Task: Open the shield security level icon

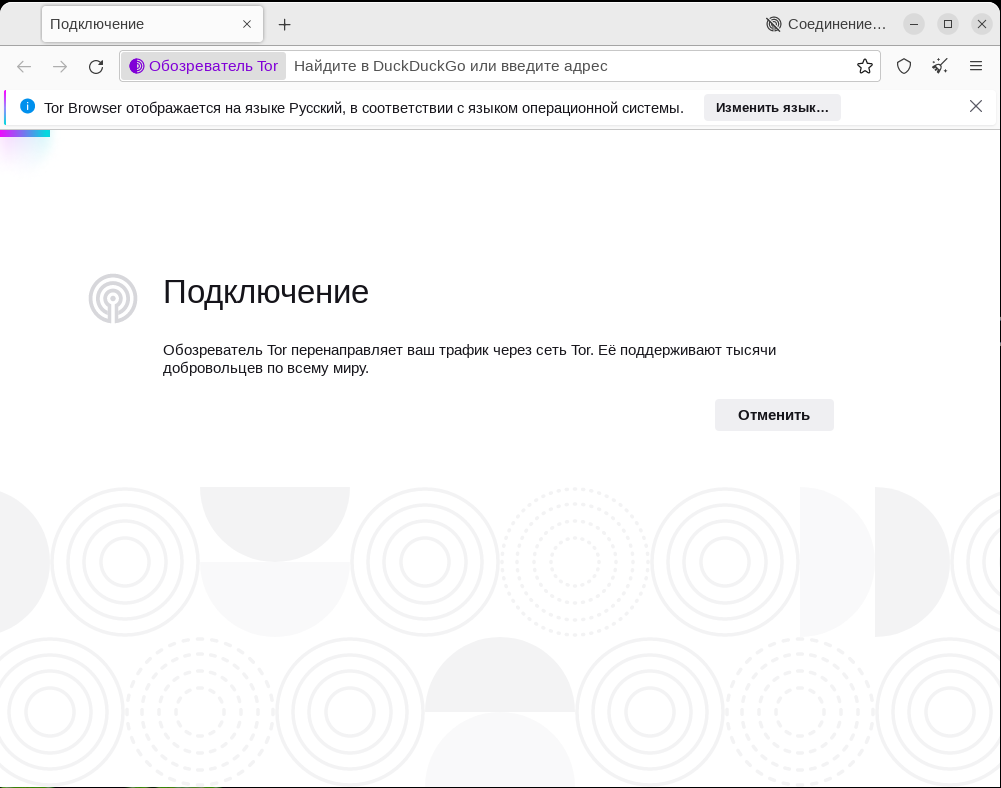Action: coord(903,66)
